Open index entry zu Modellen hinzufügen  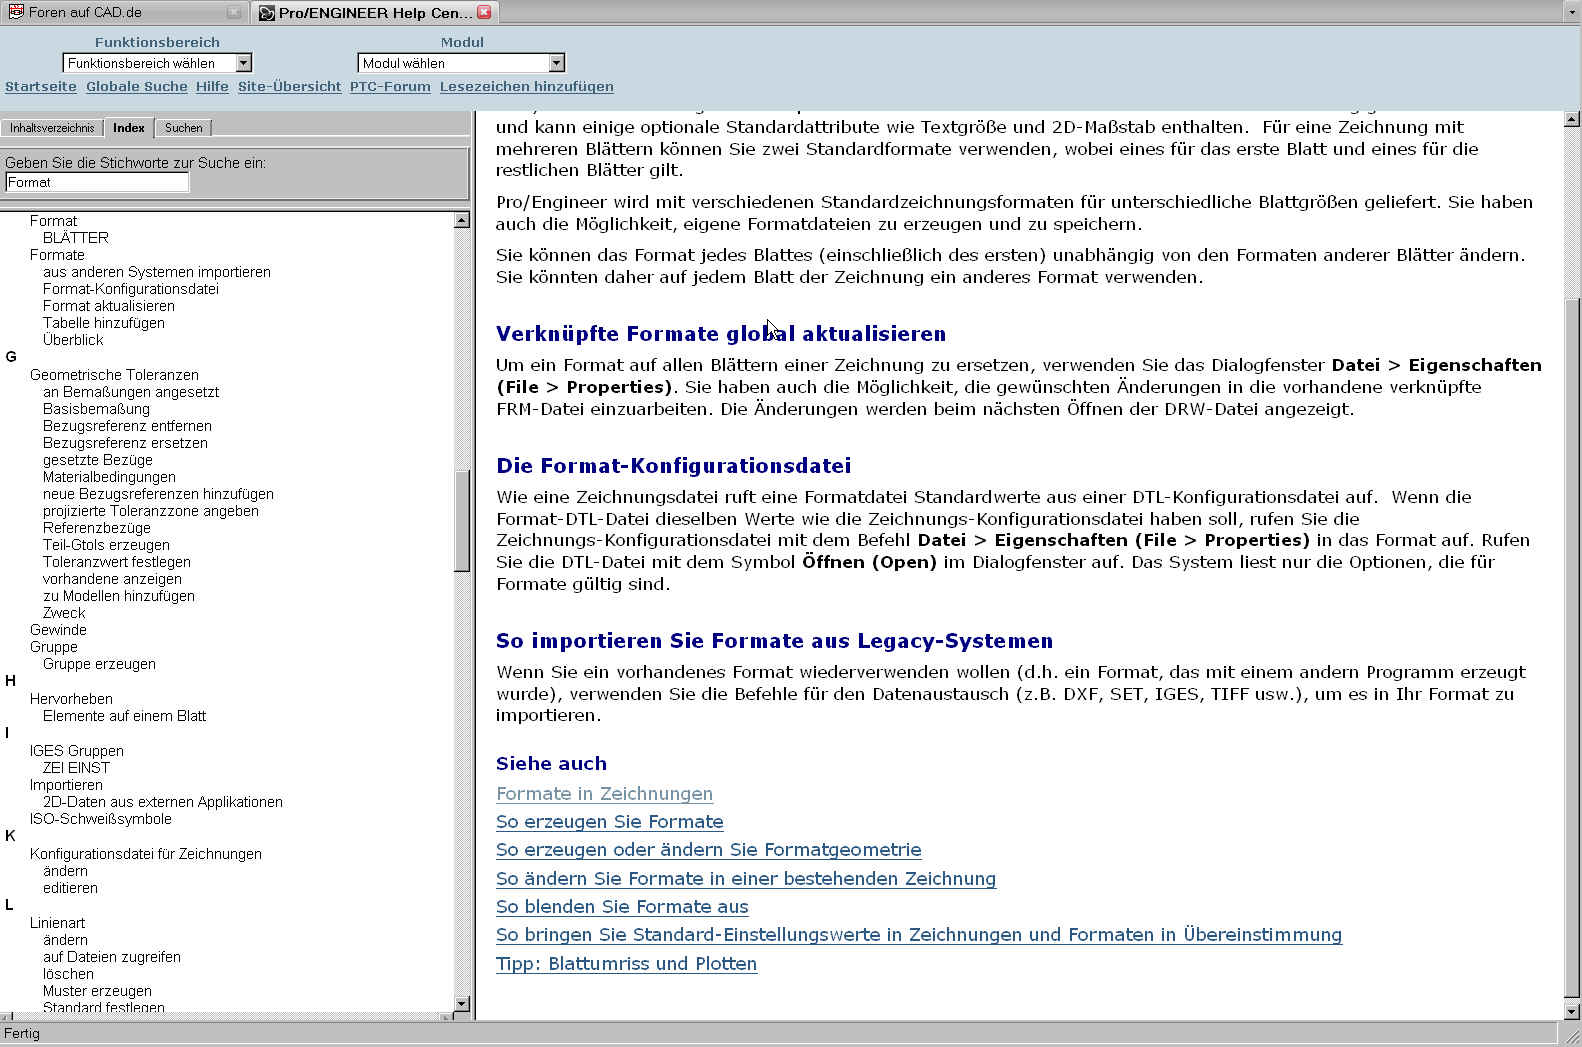pyautogui.click(x=119, y=596)
